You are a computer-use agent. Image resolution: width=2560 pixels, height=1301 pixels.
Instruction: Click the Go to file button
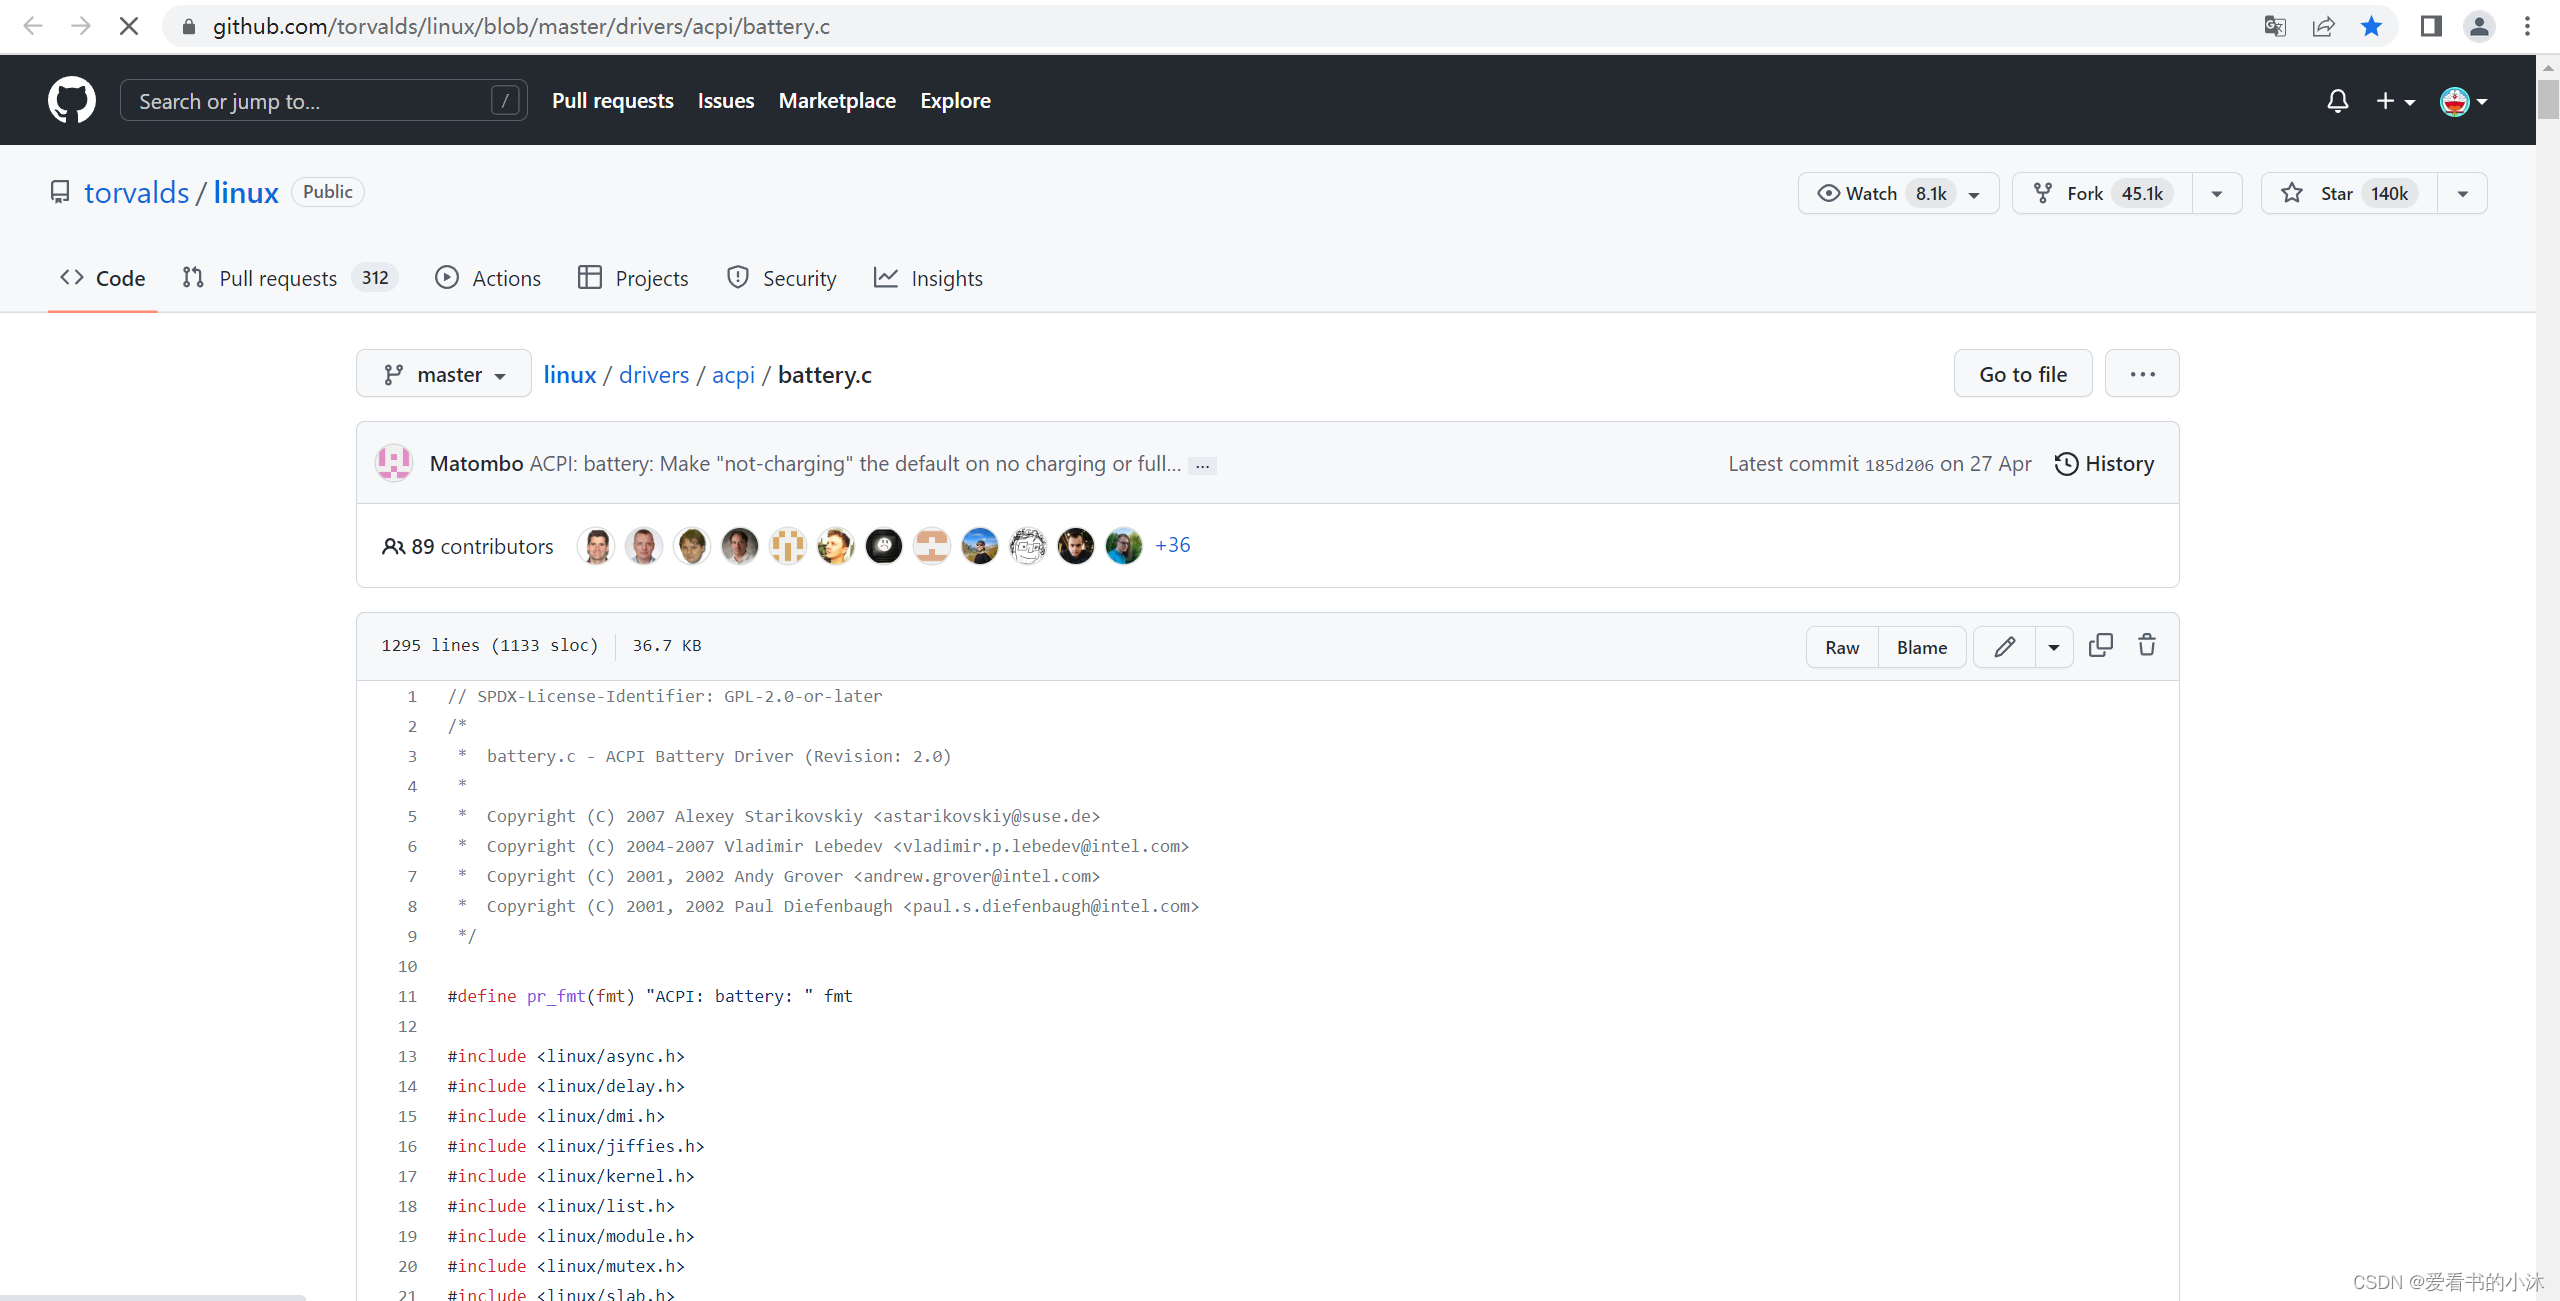[x=2023, y=373]
